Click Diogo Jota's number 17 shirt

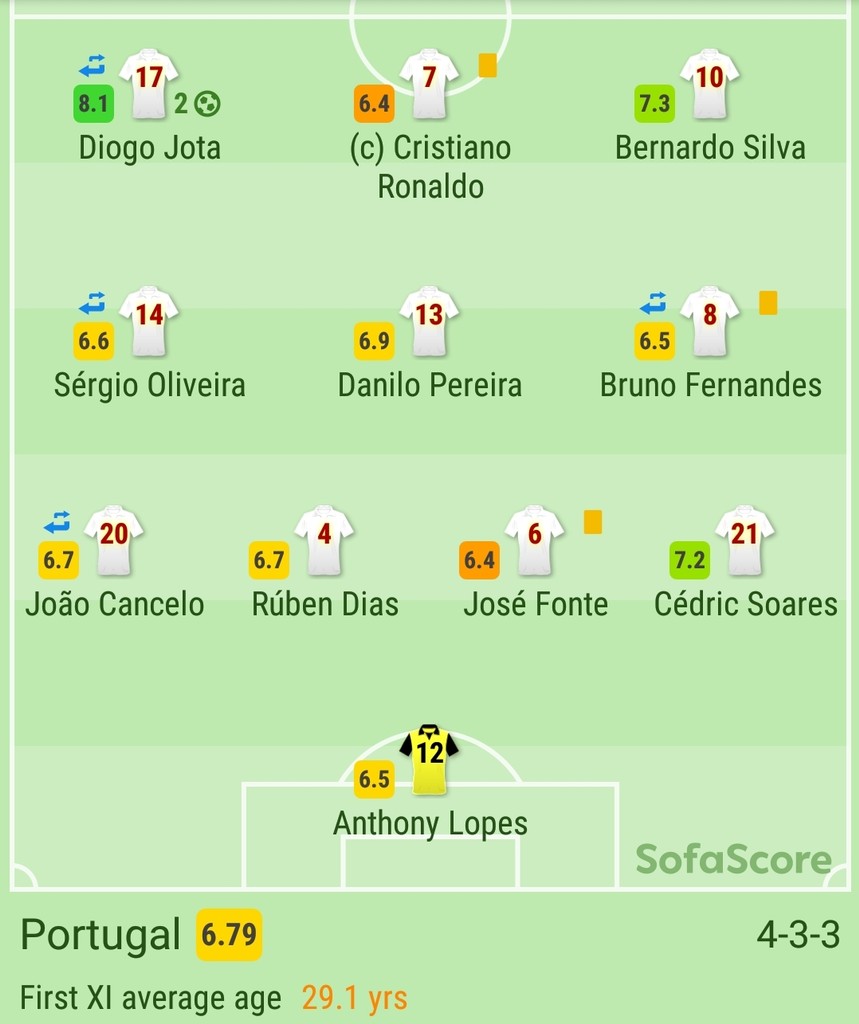point(149,83)
